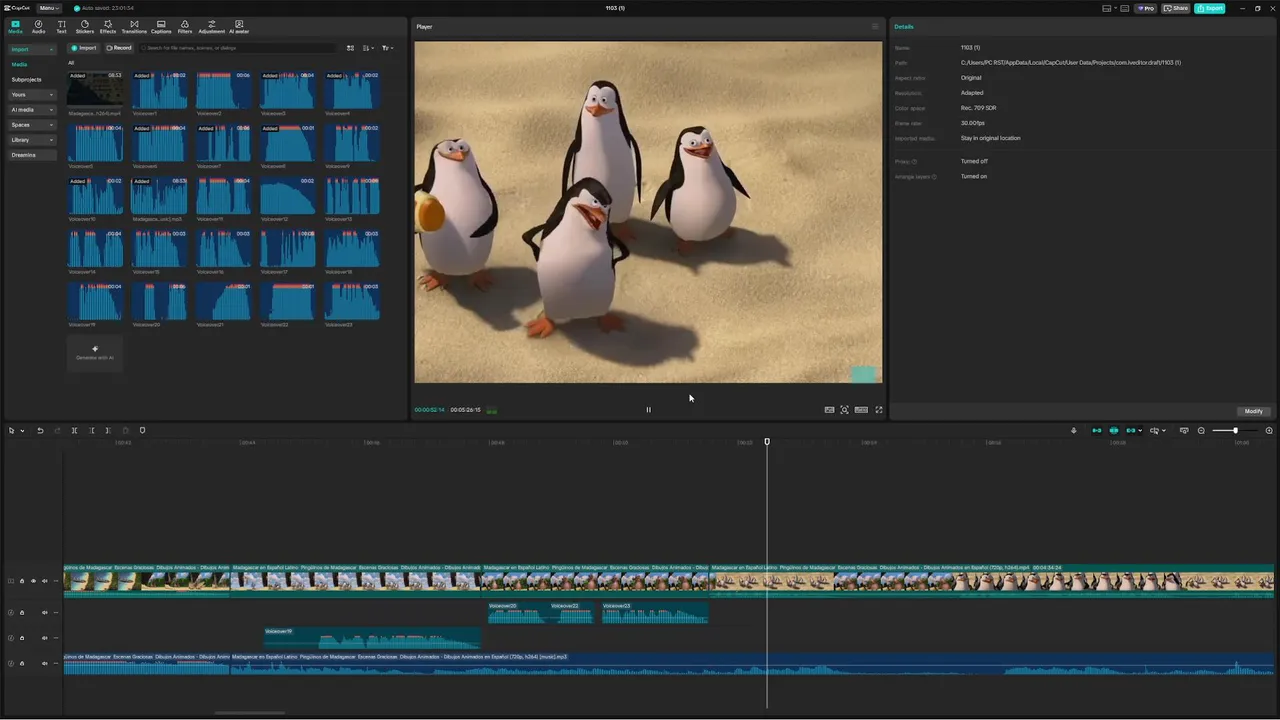Click the Record button
Image resolution: width=1280 pixels, height=720 pixels.
[x=119, y=48]
